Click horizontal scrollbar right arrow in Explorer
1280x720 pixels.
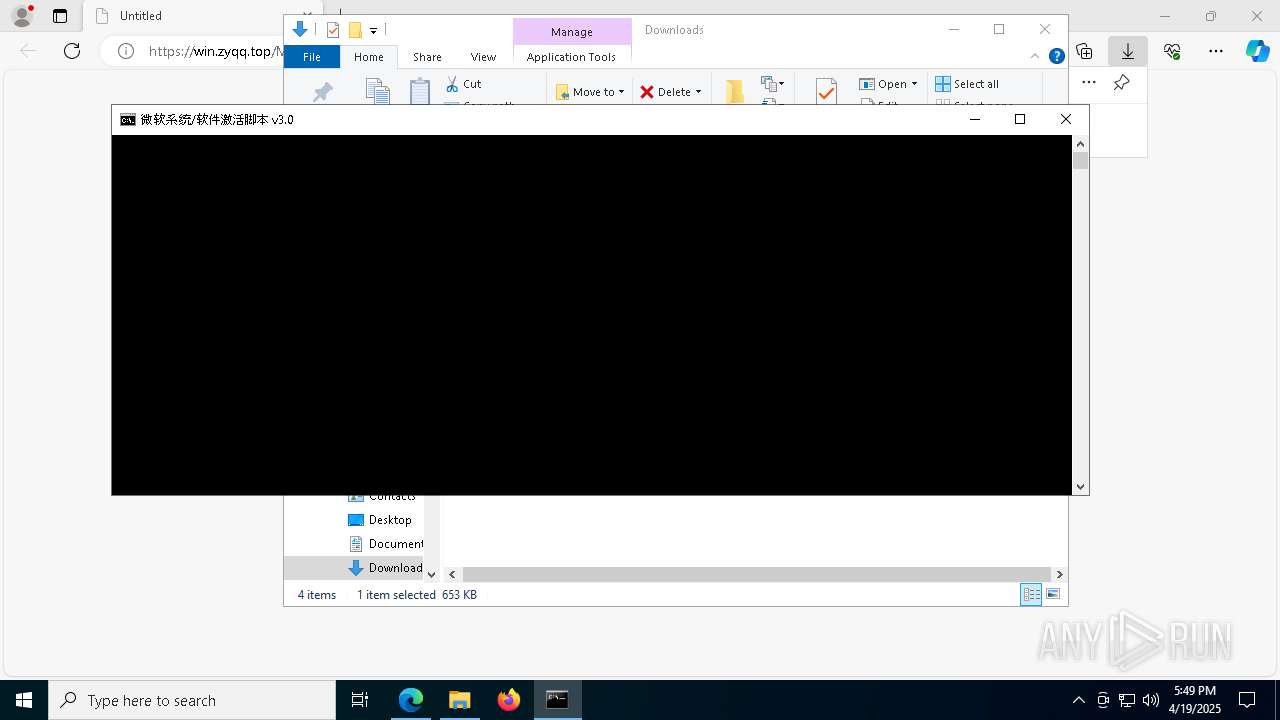point(1059,574)
